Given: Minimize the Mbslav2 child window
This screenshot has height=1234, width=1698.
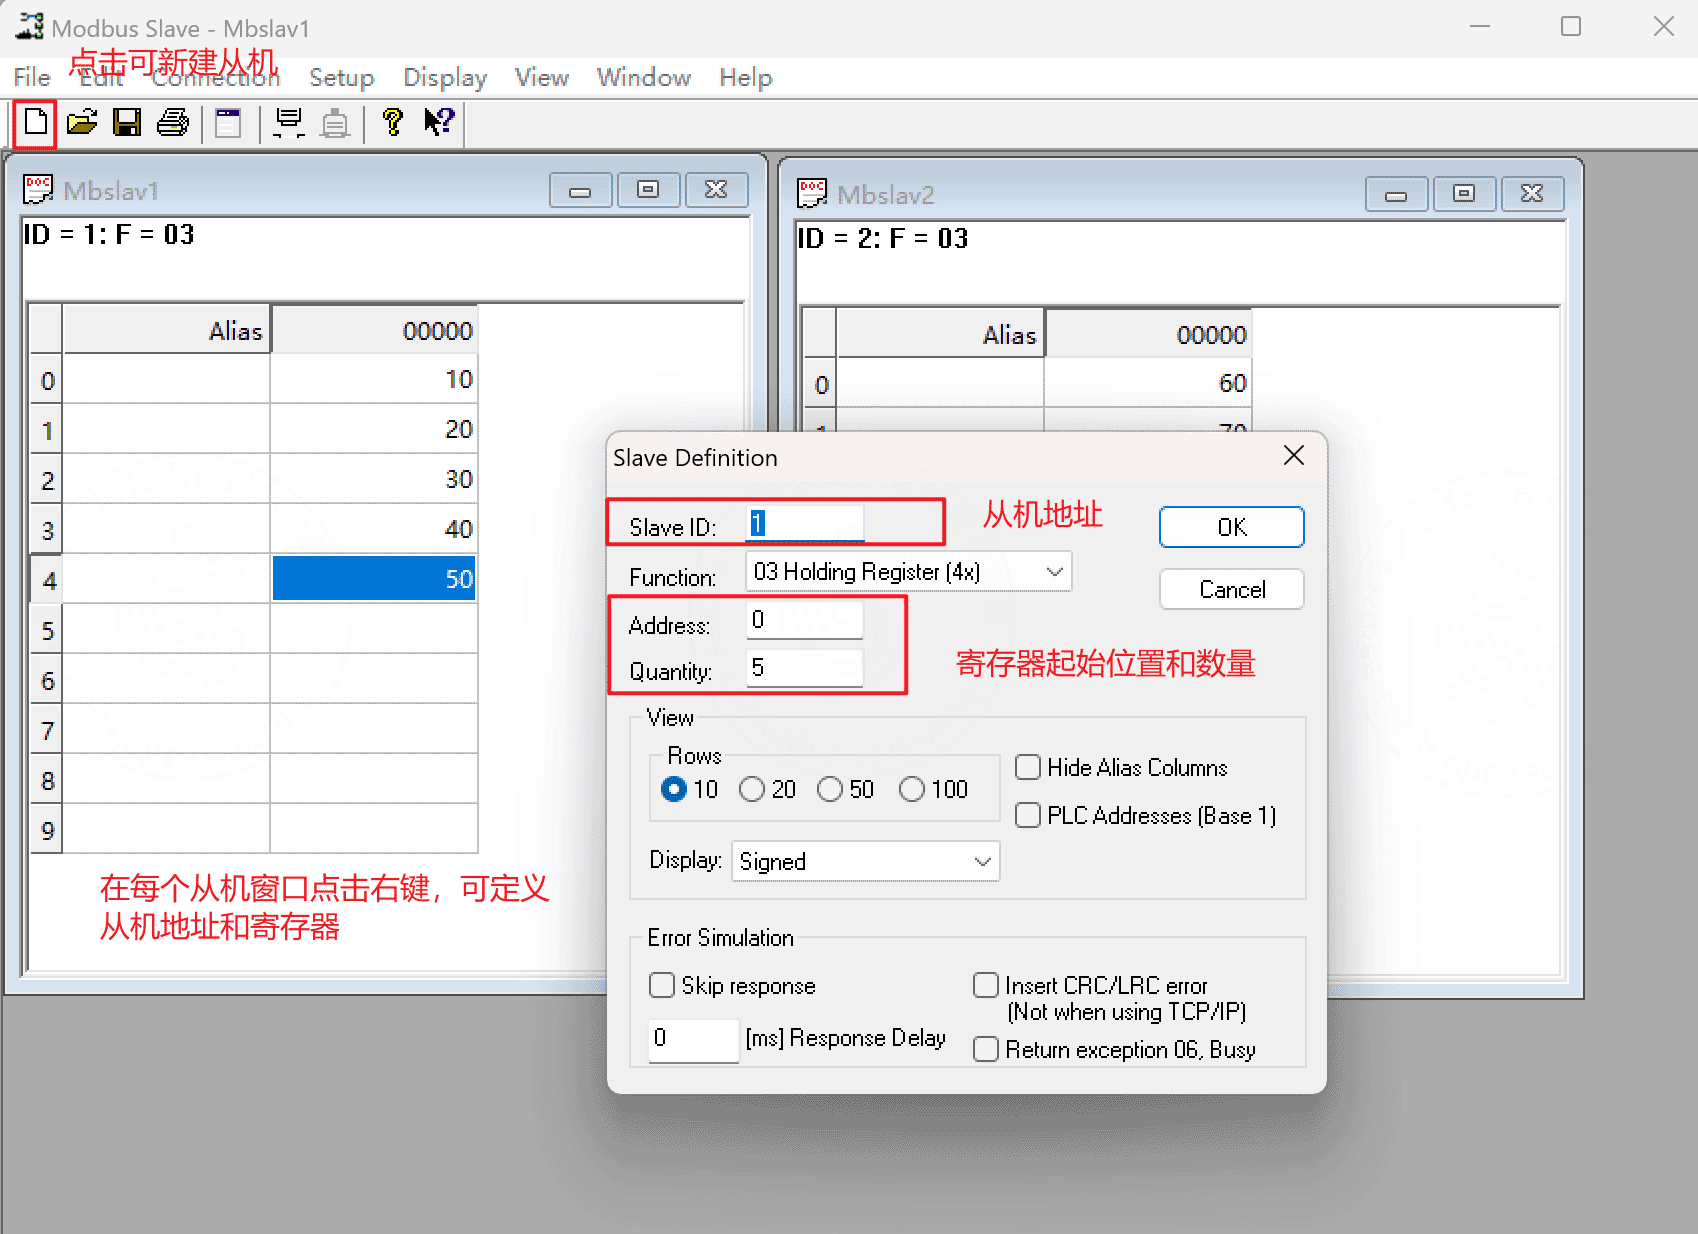Looking at the screenshot, I should click(1396, 194).
